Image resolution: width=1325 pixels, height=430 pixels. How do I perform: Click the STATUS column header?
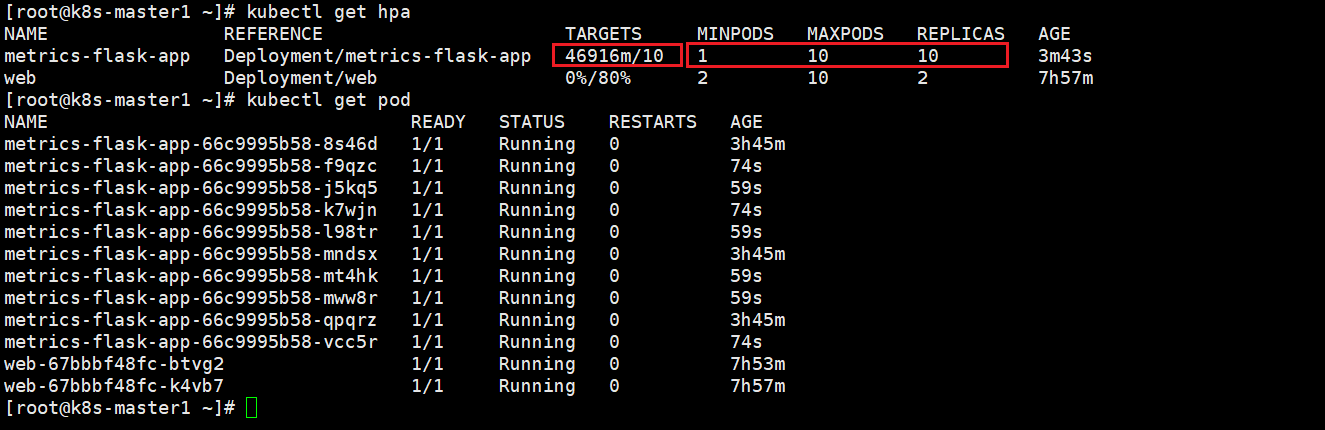(x=531, y=122)
